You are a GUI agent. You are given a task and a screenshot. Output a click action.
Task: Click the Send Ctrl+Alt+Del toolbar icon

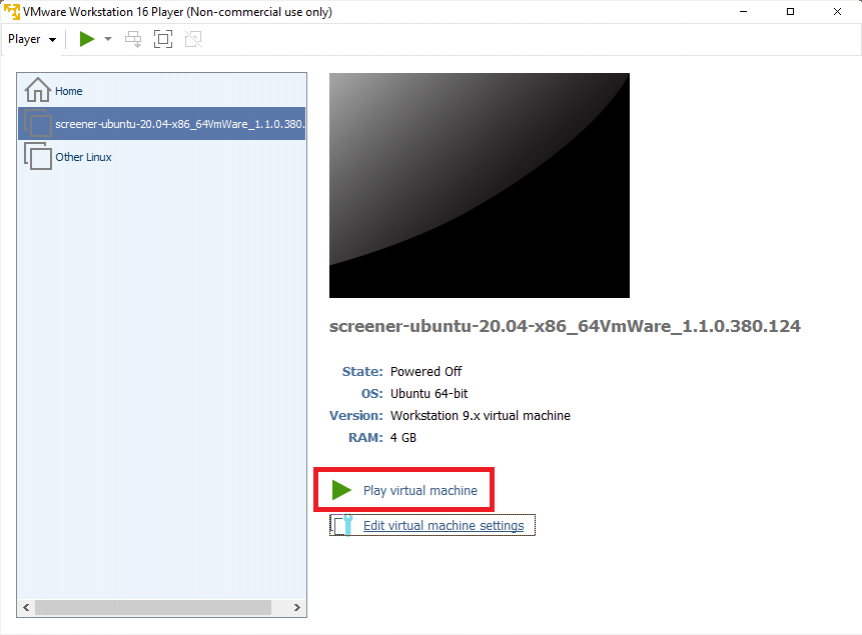pos(133,39)
